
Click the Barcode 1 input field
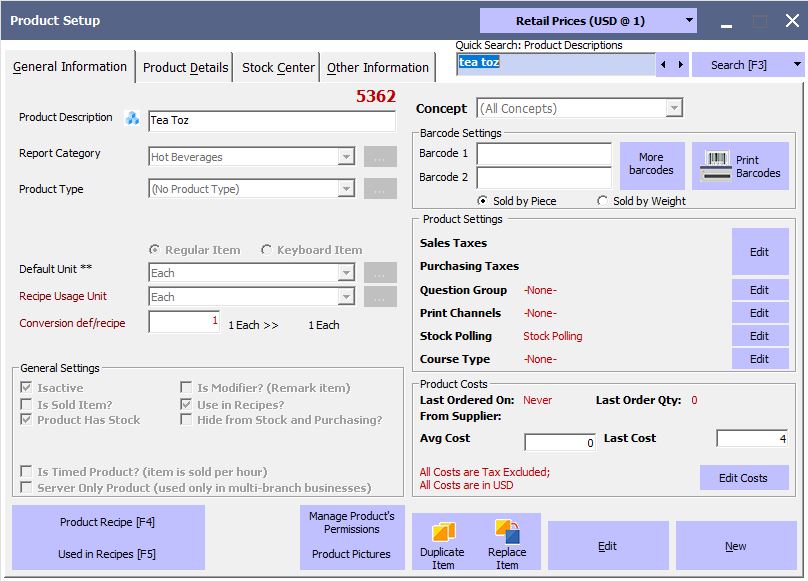[544, 154]
